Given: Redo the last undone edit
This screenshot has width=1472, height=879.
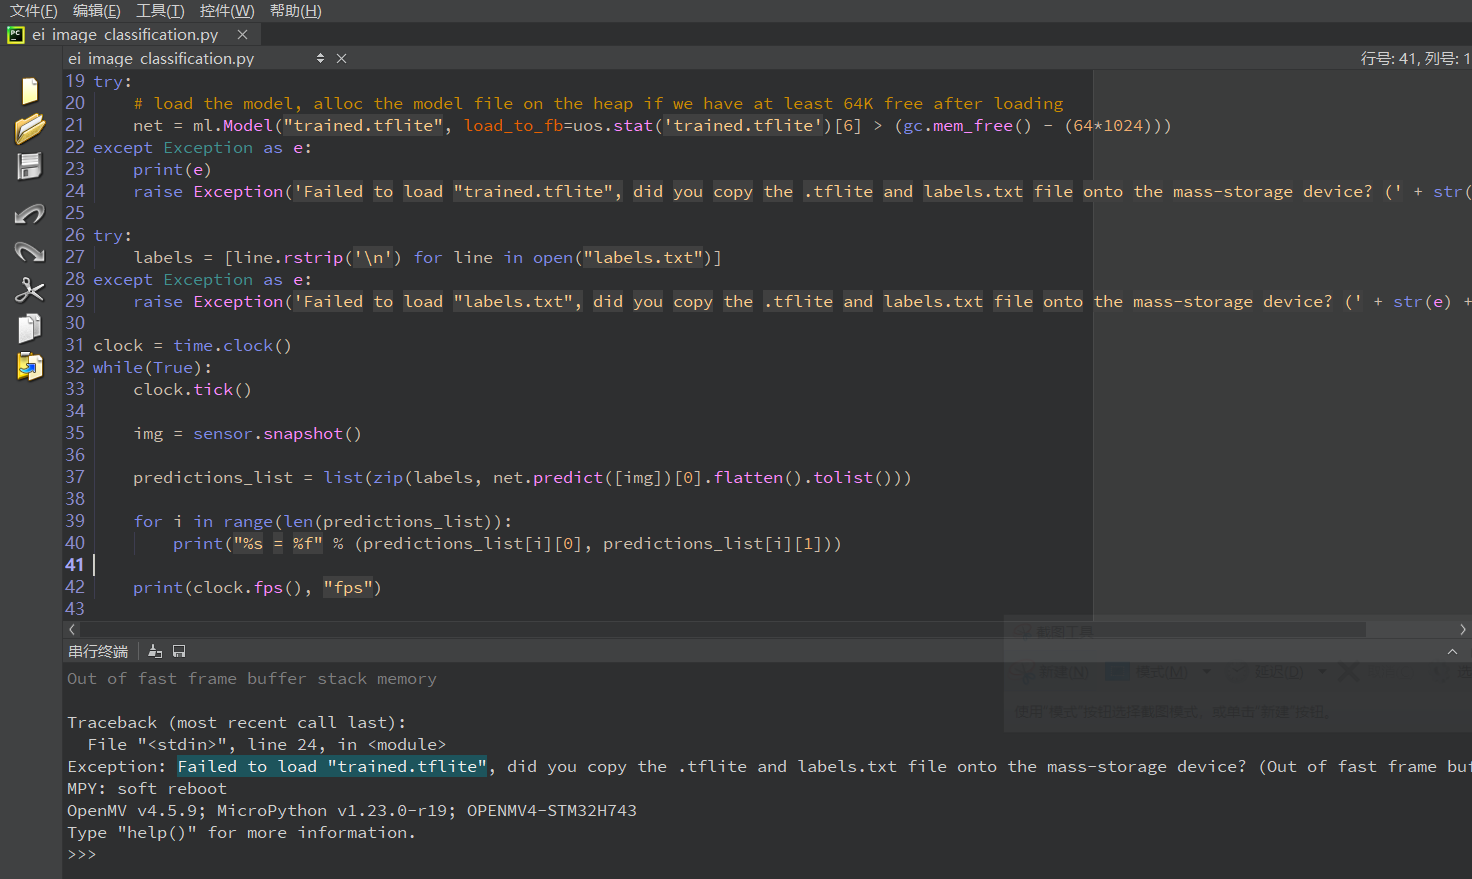Looking at the screenshot, I should coord(30,251).
